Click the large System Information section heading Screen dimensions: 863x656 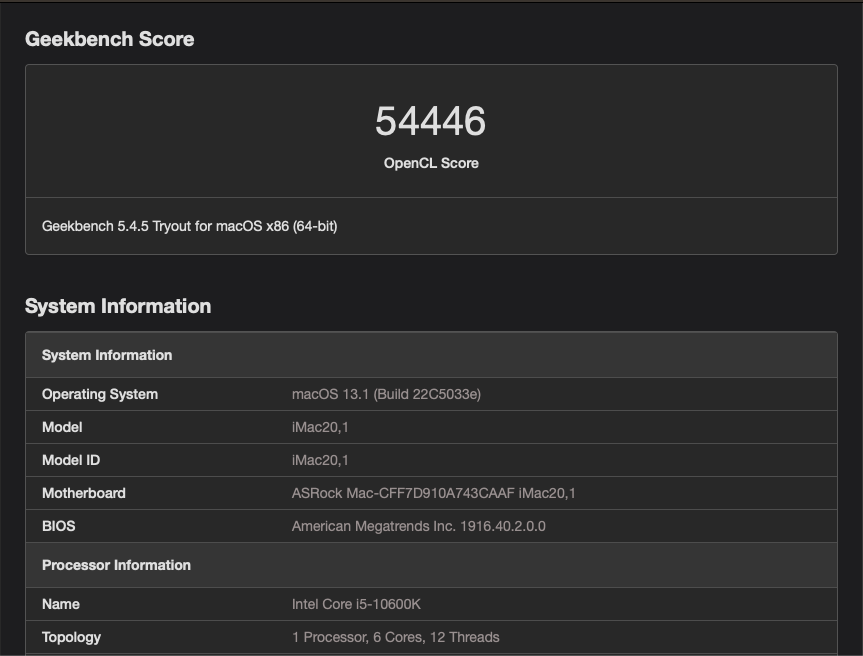(118, 306)
